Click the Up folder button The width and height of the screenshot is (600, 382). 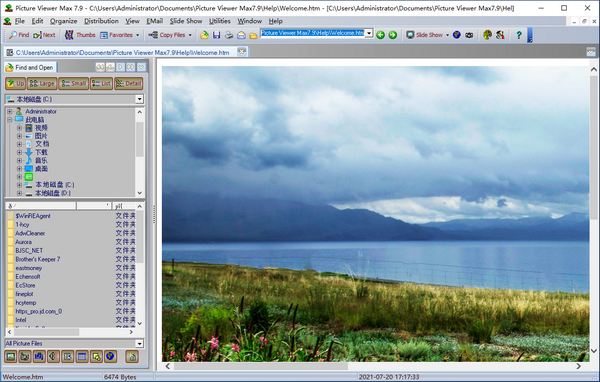tap(15, 83)
